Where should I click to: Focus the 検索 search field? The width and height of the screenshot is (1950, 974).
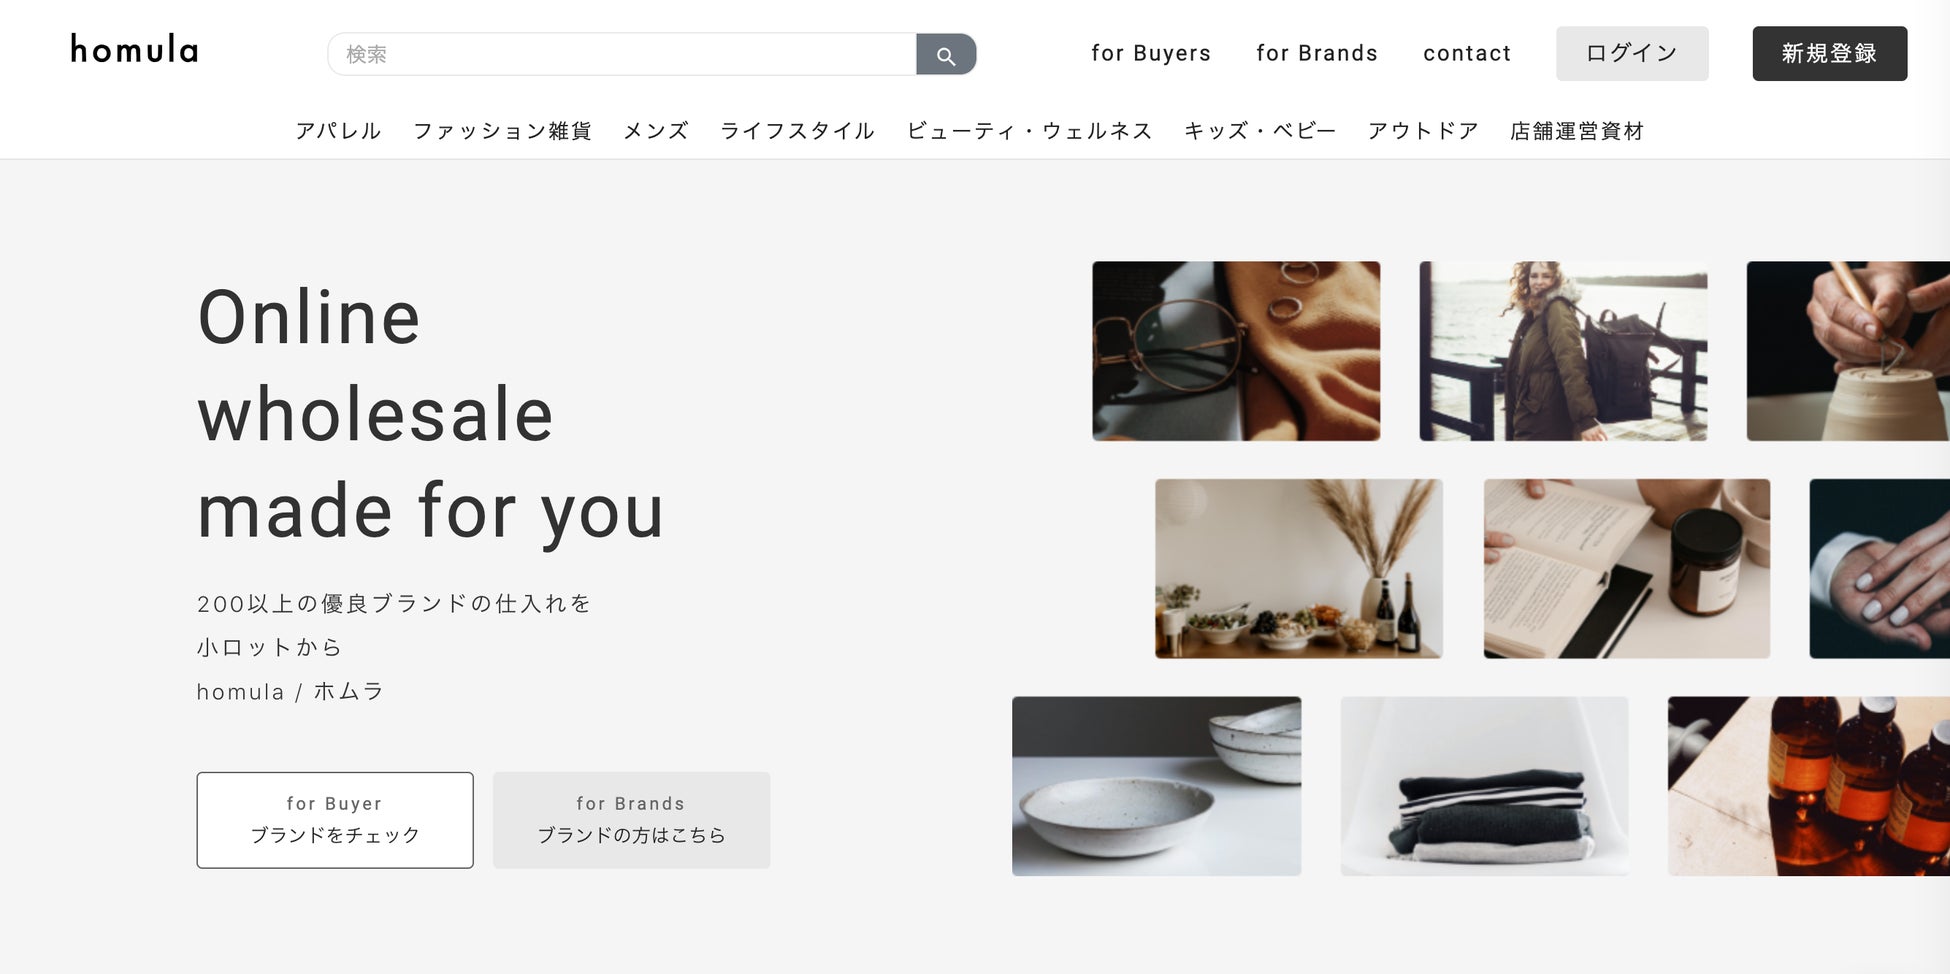[622, 54]
